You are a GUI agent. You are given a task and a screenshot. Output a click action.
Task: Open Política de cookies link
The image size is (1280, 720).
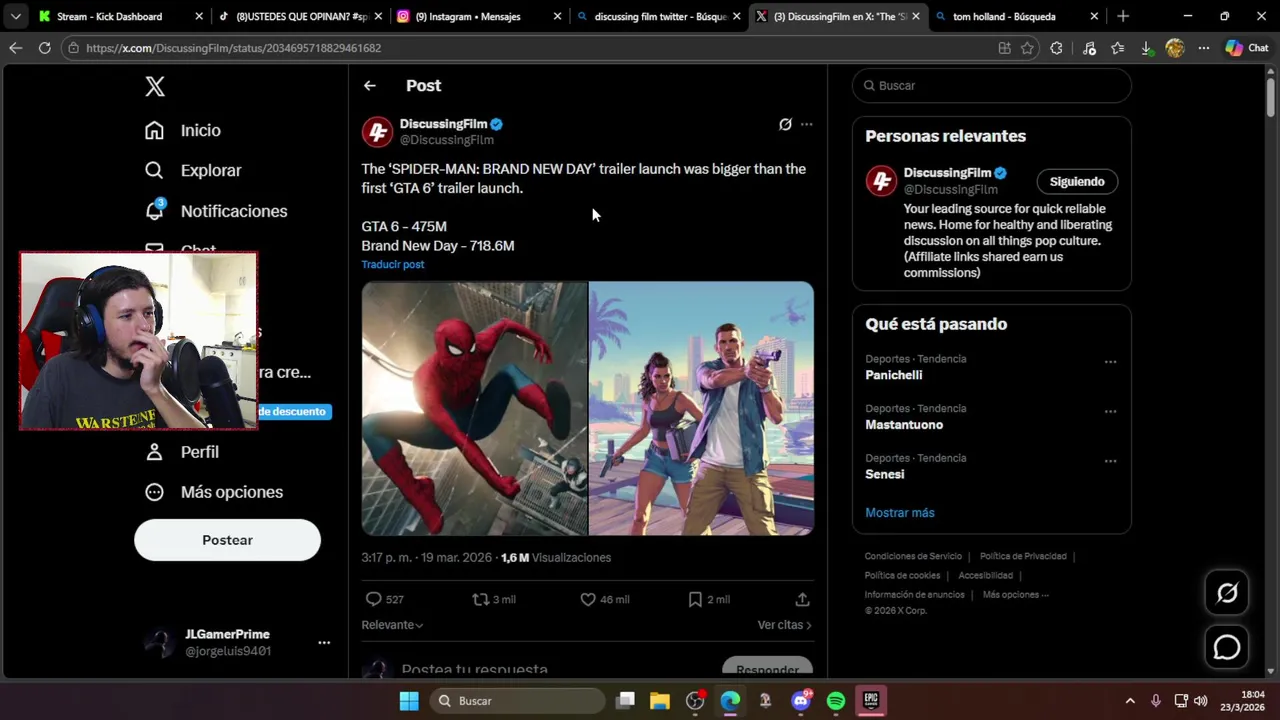902,576
